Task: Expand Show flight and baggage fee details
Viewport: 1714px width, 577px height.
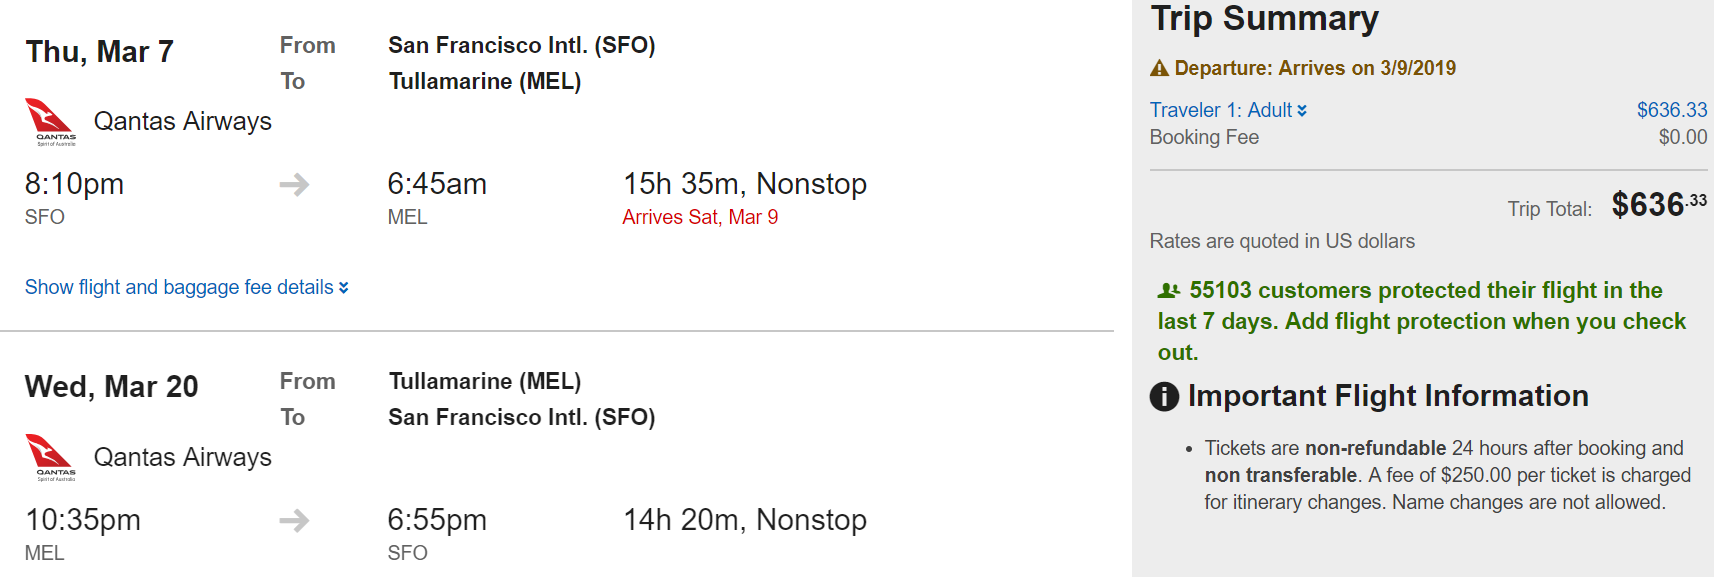Action: click(x=186, y=287)
